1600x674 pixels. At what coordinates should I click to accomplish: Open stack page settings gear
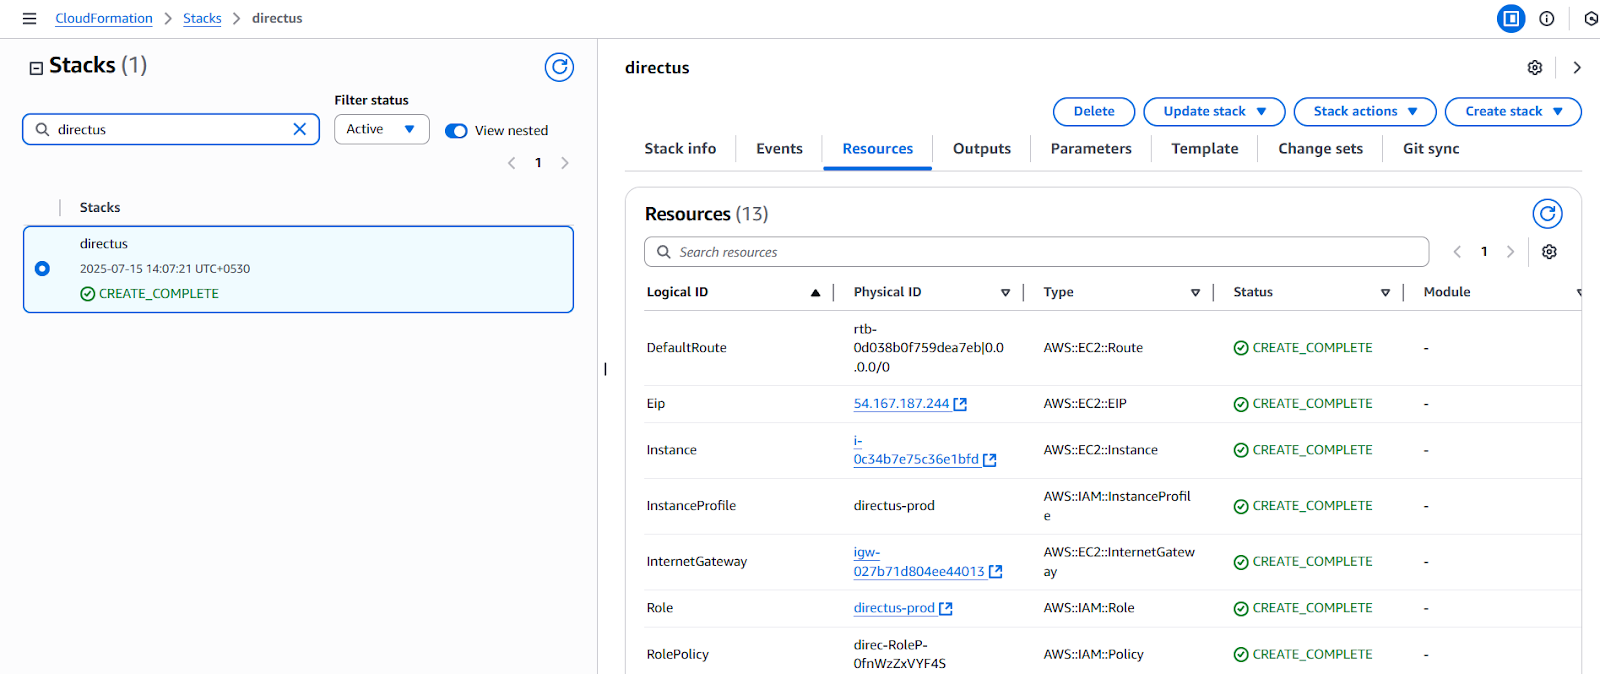click(x=1534, y=67)
